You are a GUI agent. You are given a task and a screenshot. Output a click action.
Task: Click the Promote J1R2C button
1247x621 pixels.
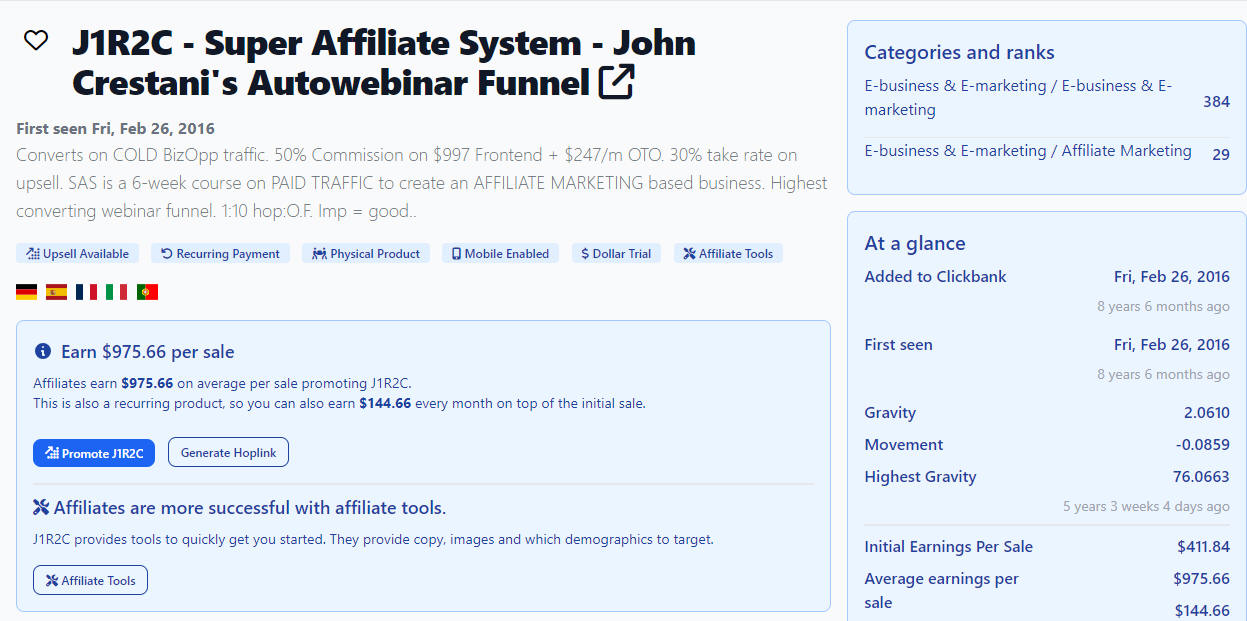tap(95, 453)
